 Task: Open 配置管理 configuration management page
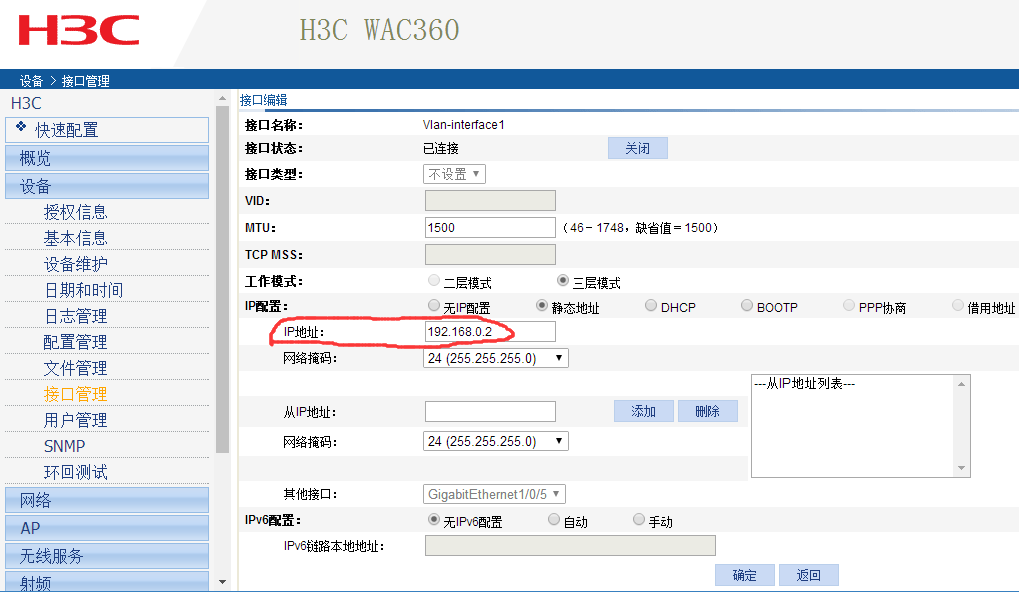pos(75,342)
